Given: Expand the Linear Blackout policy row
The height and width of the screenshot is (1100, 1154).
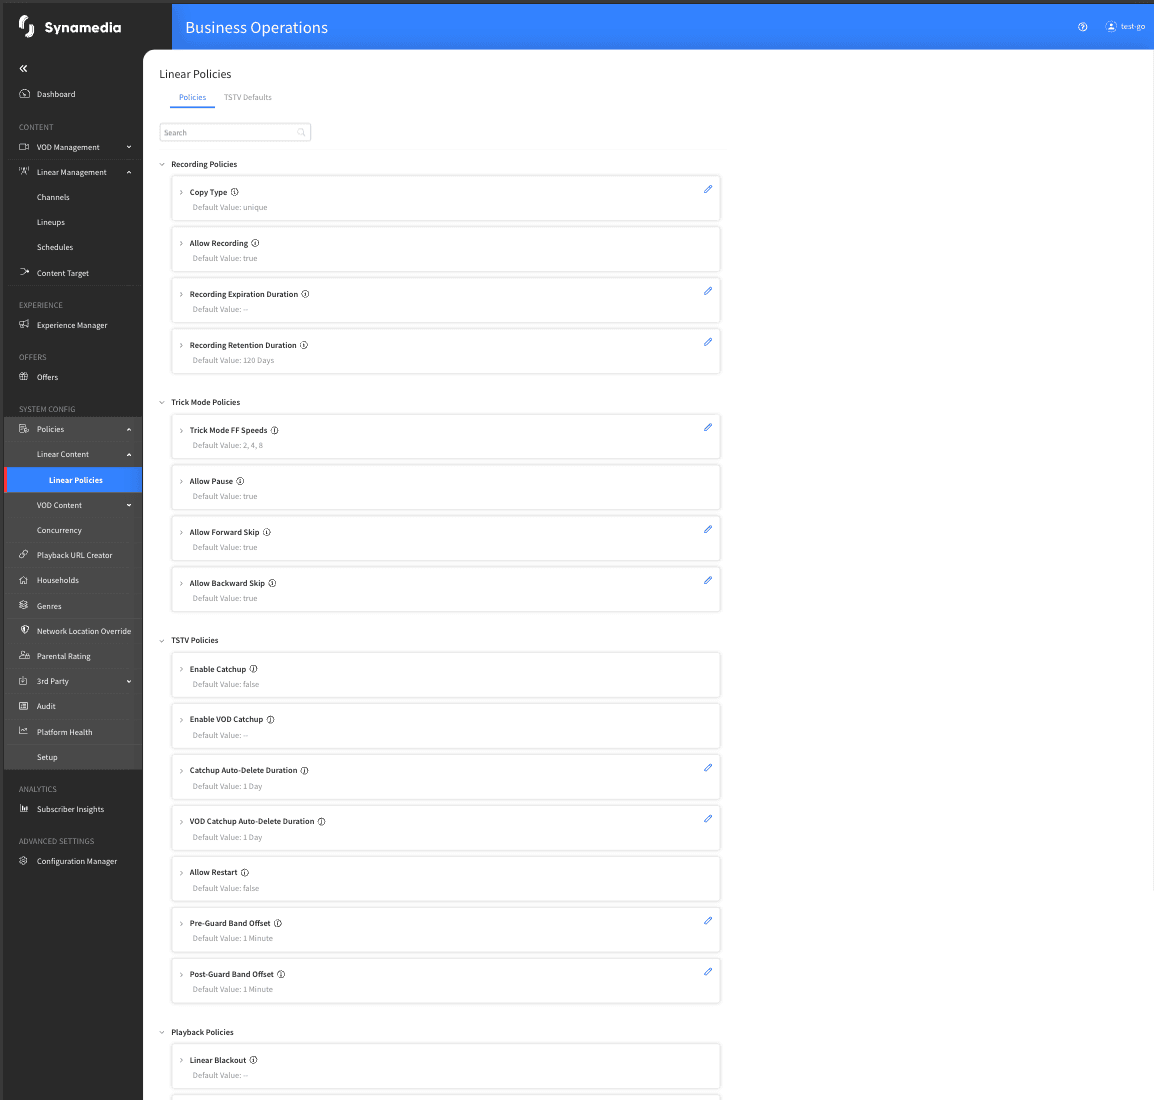Looking at the screenshot, I should [181, 1060].
